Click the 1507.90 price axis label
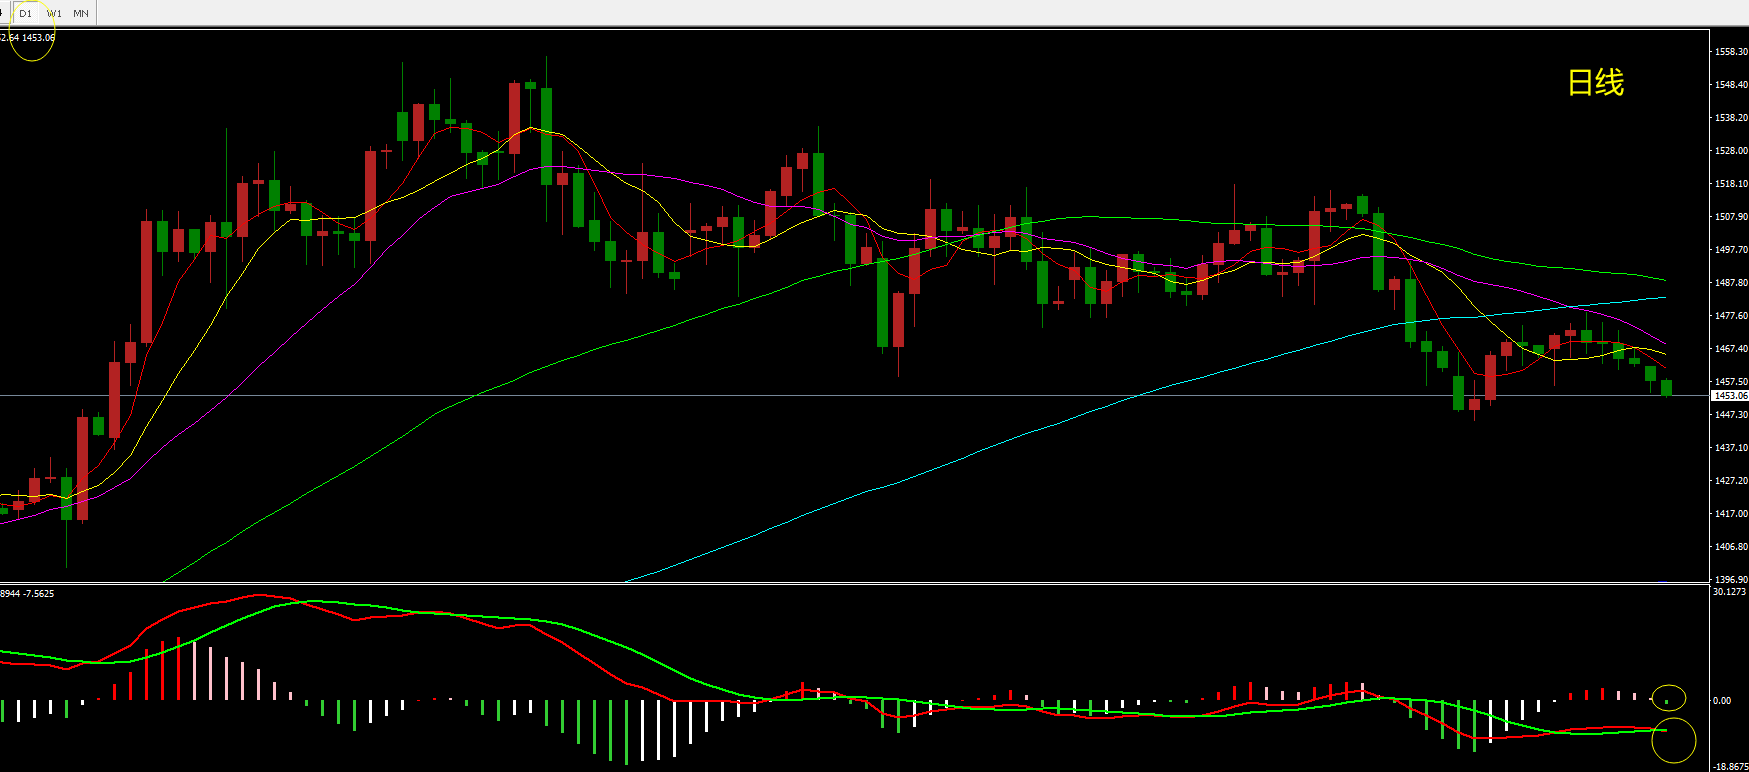This screenshot has height=772, width=1749. pos(1731,216)
